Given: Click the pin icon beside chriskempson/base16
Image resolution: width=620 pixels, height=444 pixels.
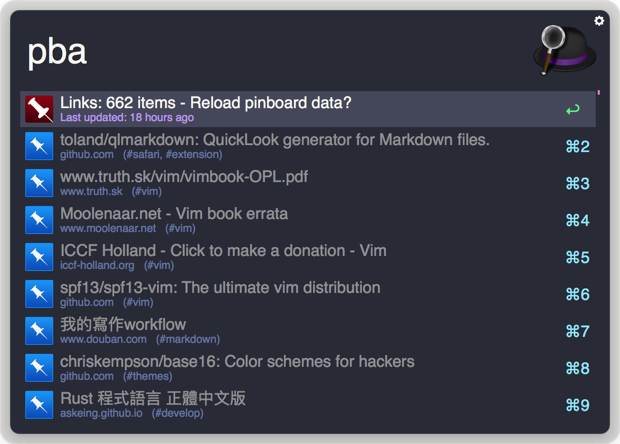Looking at the screenshot, I should [x=39, y=368].
